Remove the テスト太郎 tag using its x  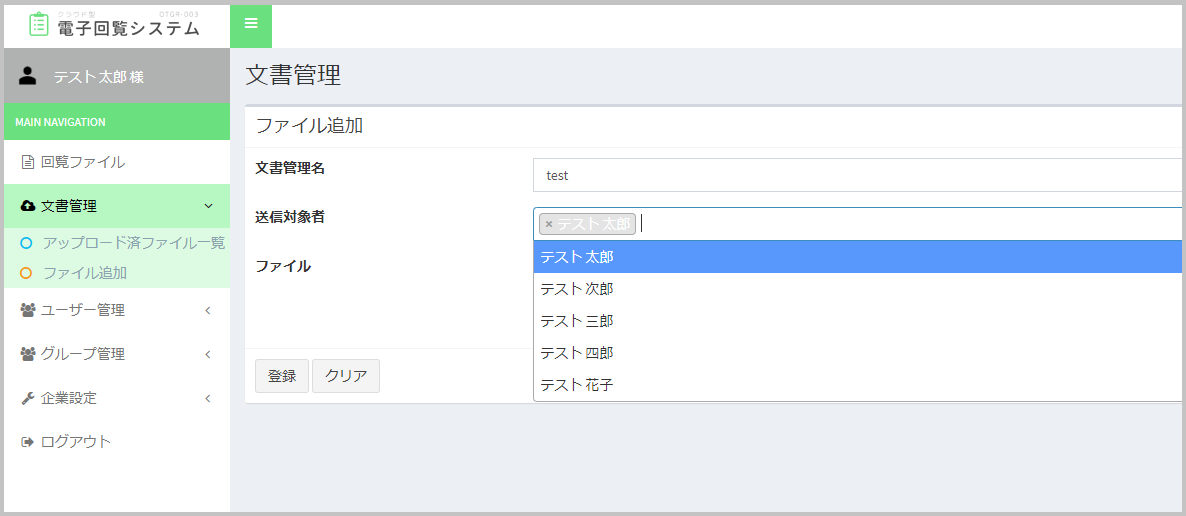coord(548,224)
